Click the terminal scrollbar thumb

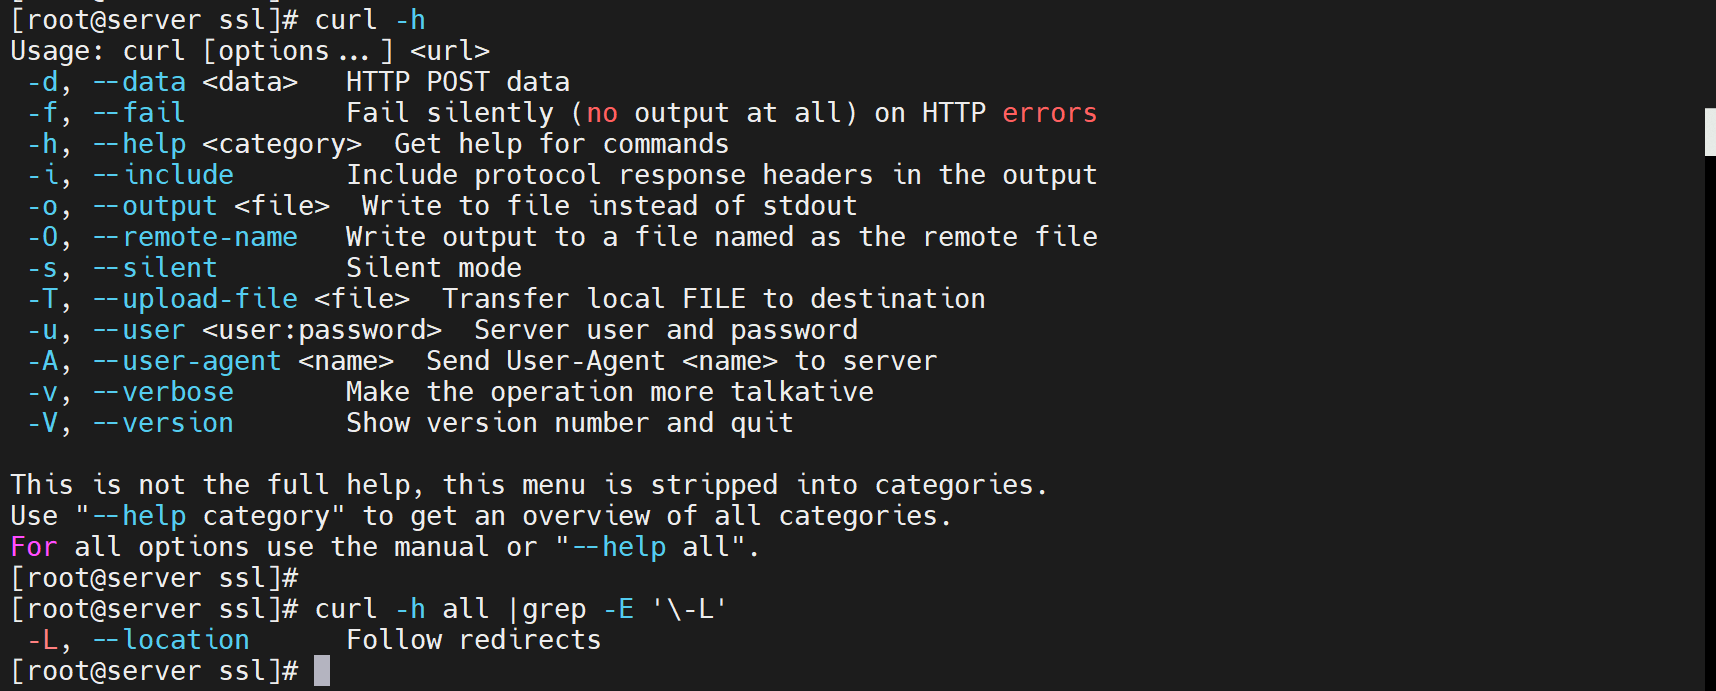tap(1710, 132)
